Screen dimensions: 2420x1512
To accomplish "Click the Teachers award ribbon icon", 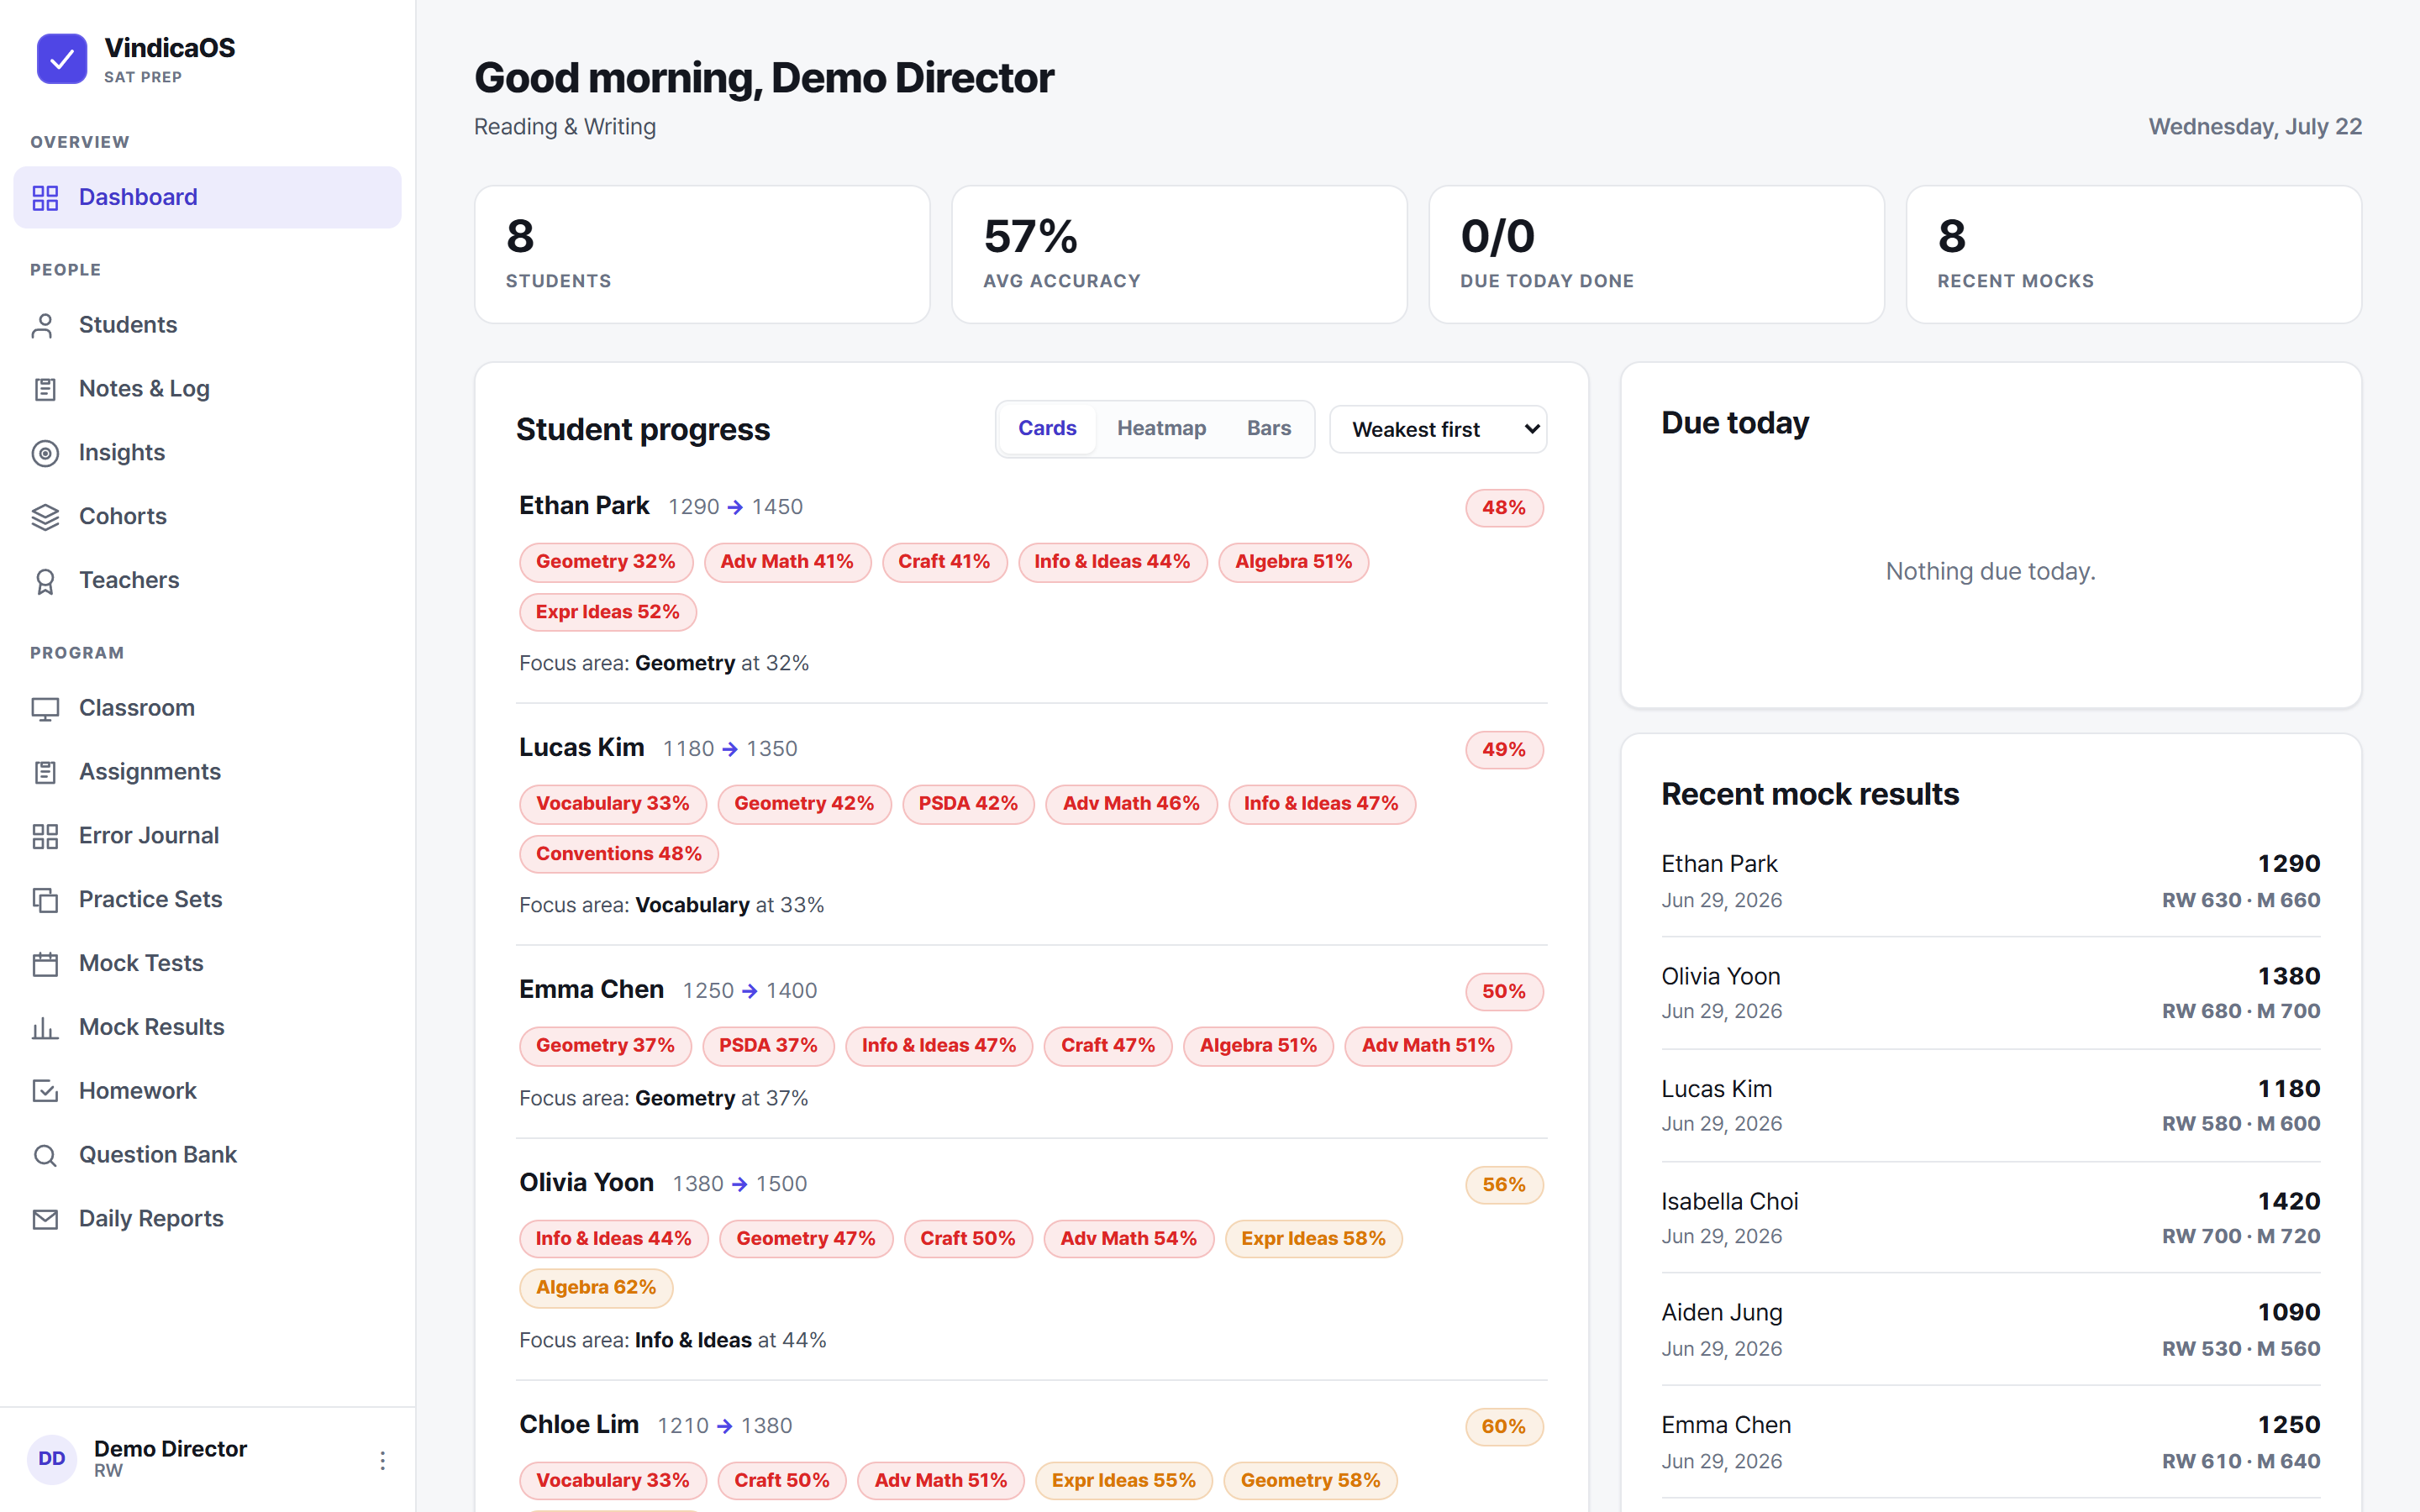I will (45, 581).
